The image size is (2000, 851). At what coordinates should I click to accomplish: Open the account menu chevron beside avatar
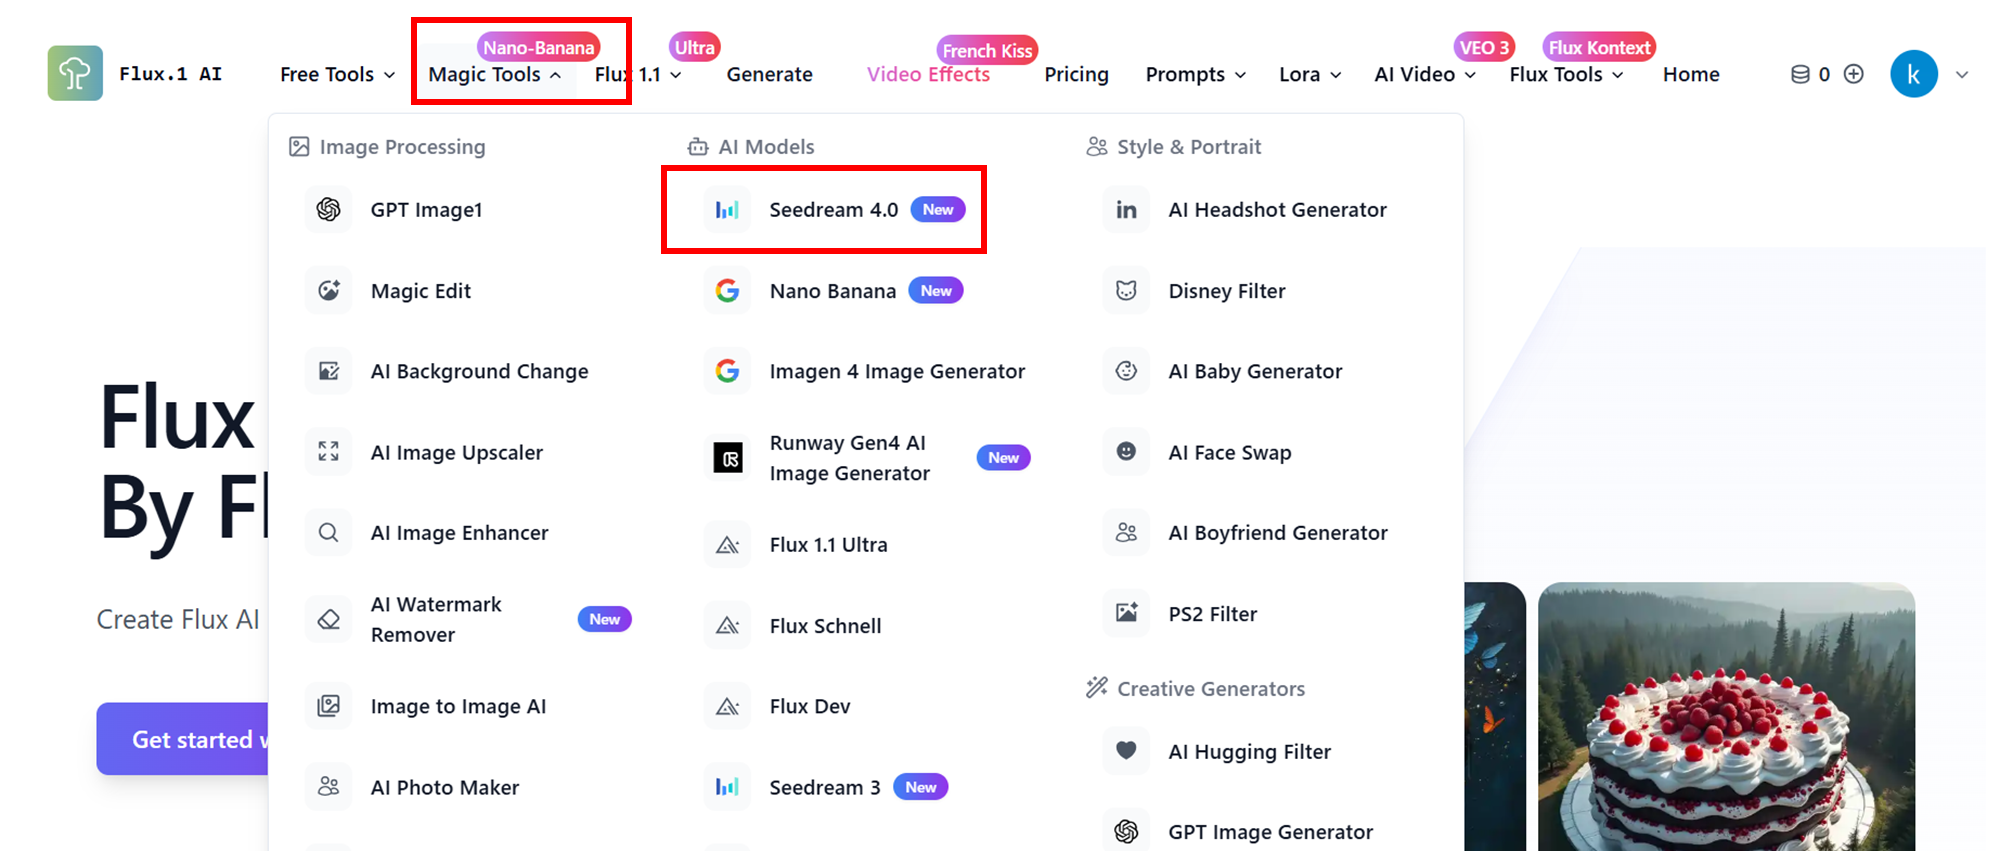pos(1962,75)
